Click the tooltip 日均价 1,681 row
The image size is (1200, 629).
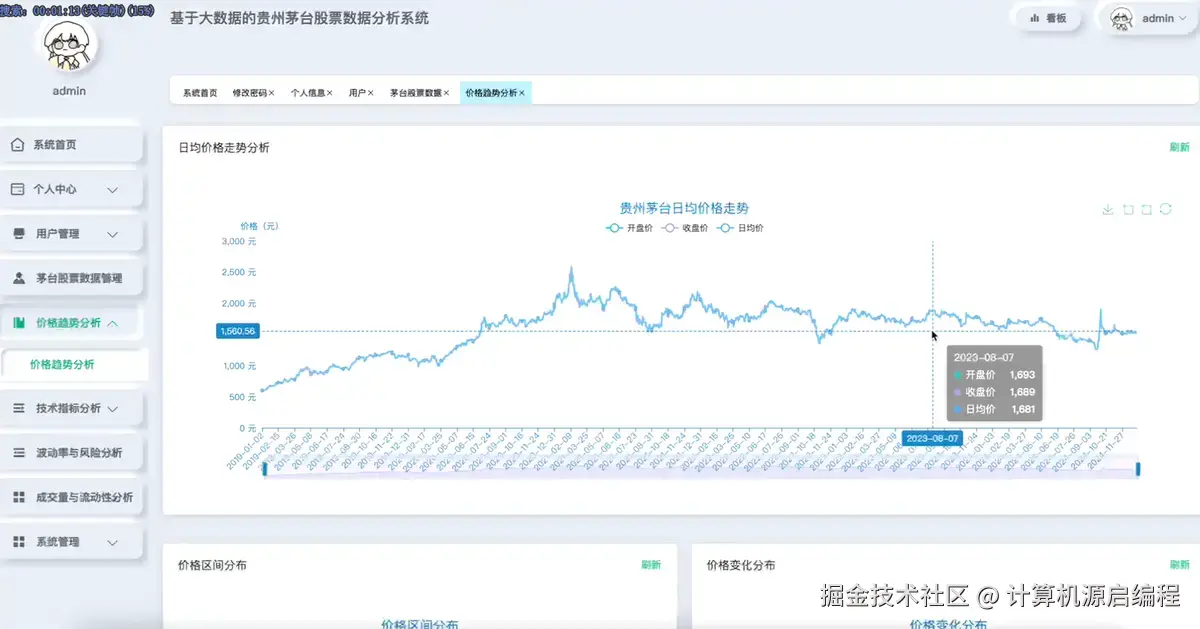point(994,409)
